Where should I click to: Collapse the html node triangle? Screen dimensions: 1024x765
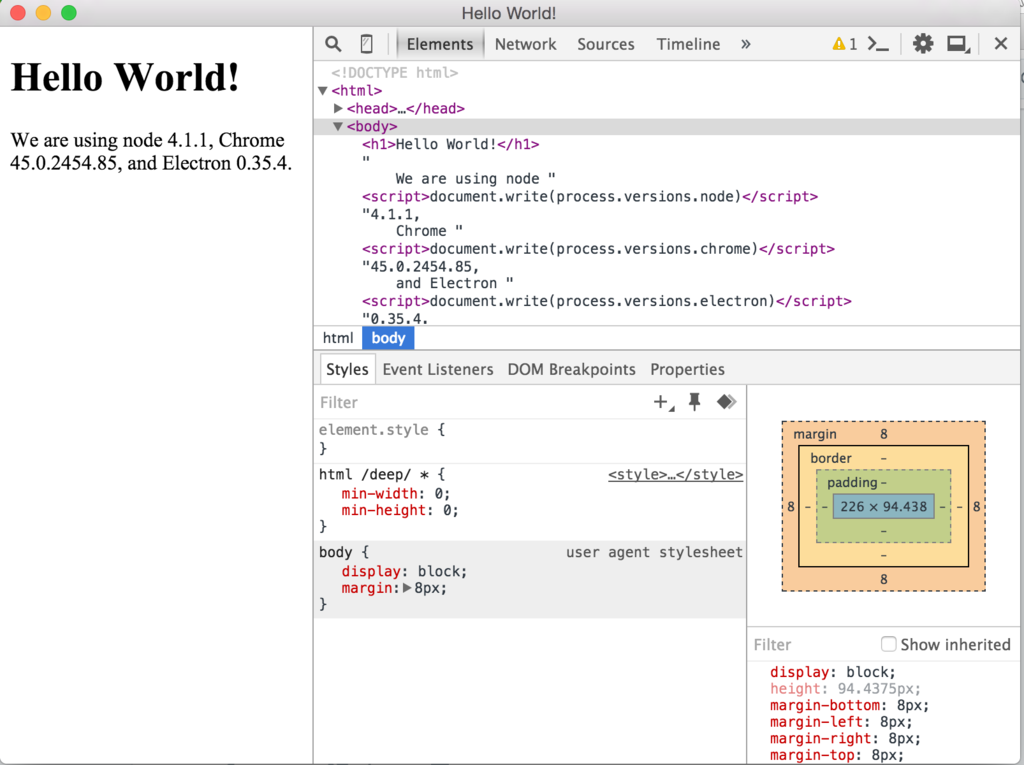click(323, 91)
